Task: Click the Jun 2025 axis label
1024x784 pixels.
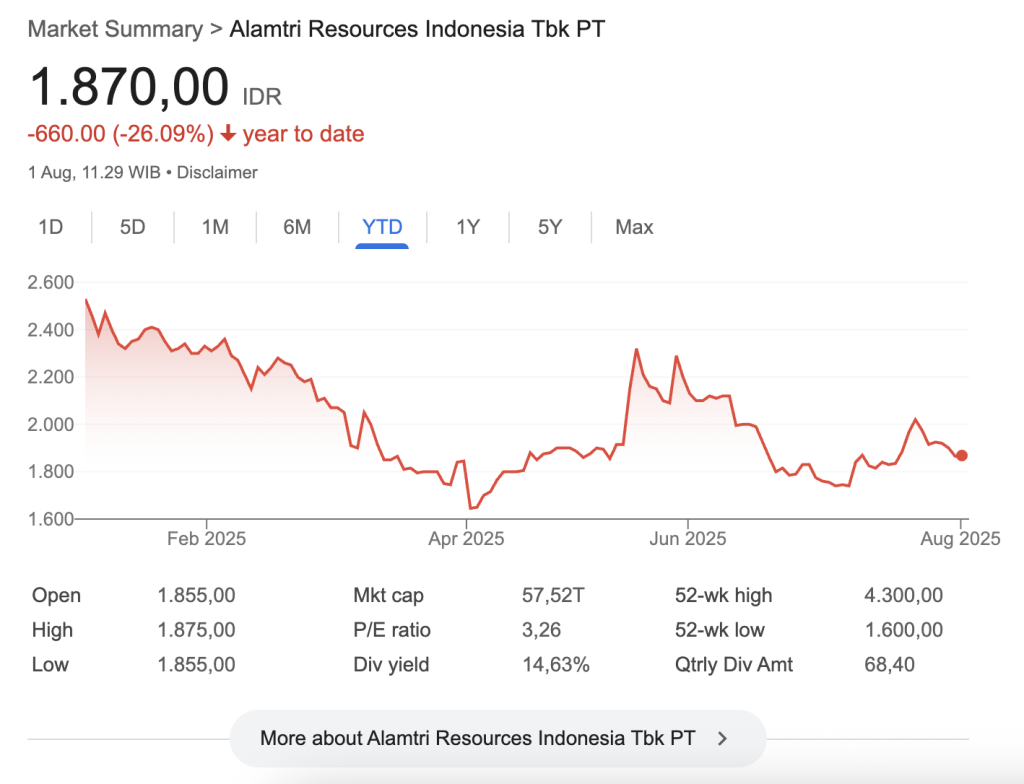Action: click(x=688, y=538)
